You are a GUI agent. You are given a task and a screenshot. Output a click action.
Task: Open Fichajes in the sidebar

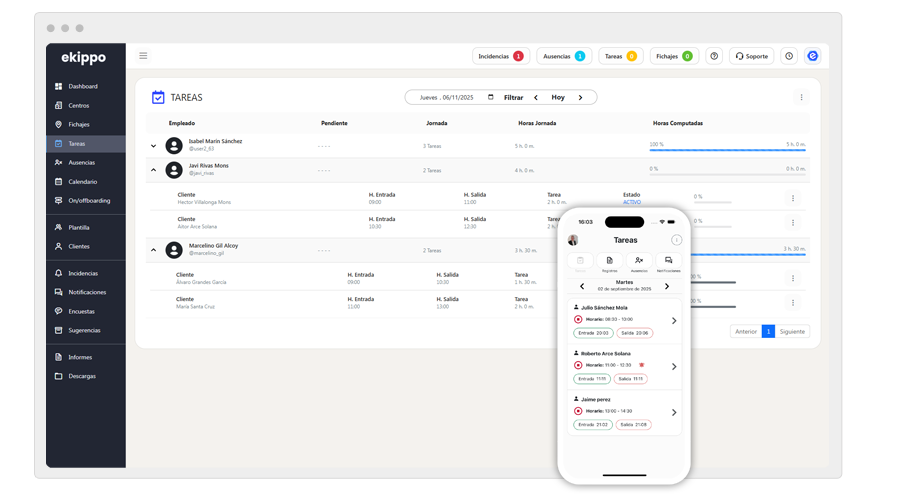coord(78,124)
